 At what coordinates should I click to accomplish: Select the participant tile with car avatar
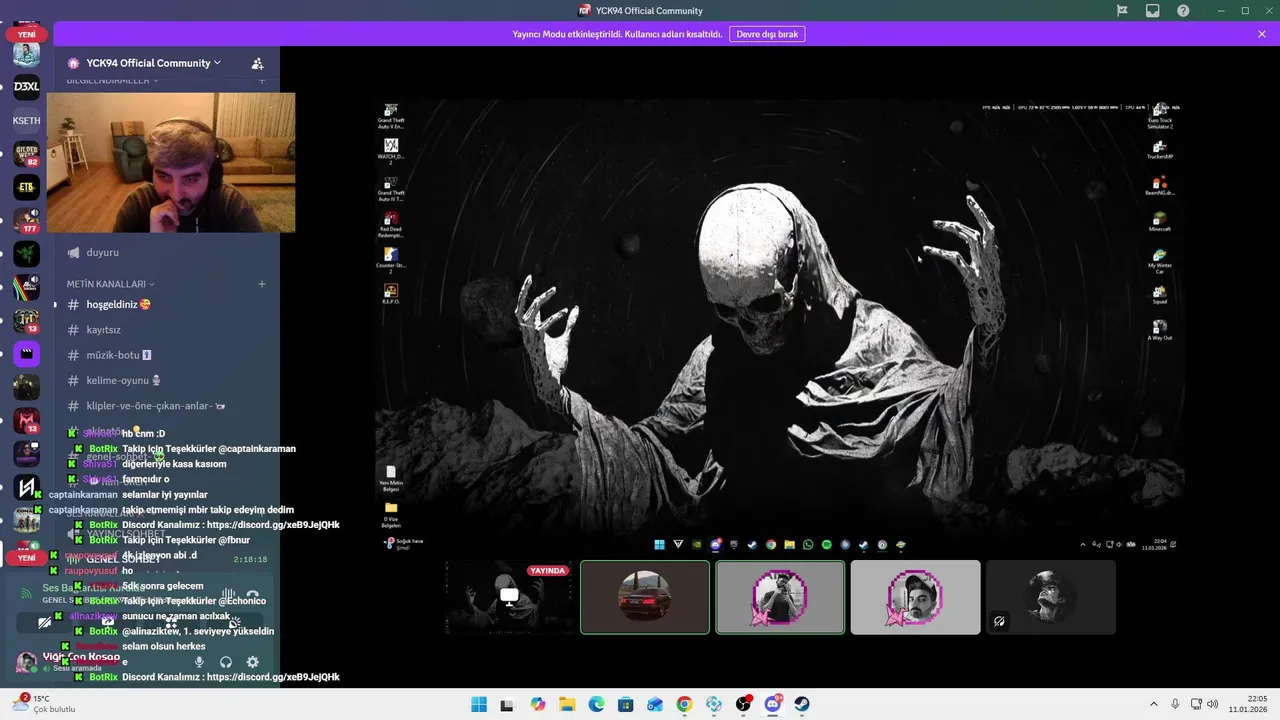(645, 597)
